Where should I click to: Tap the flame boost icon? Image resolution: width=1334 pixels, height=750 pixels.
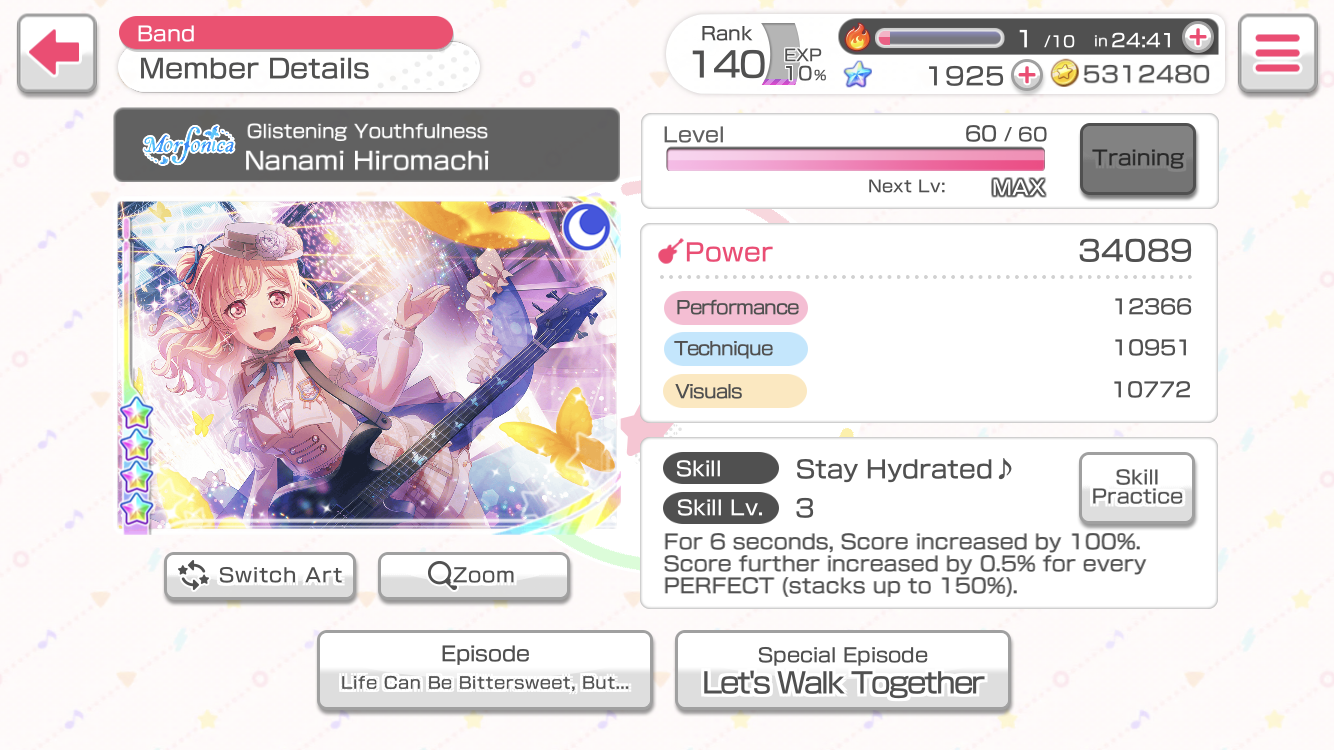click(857, 38)
